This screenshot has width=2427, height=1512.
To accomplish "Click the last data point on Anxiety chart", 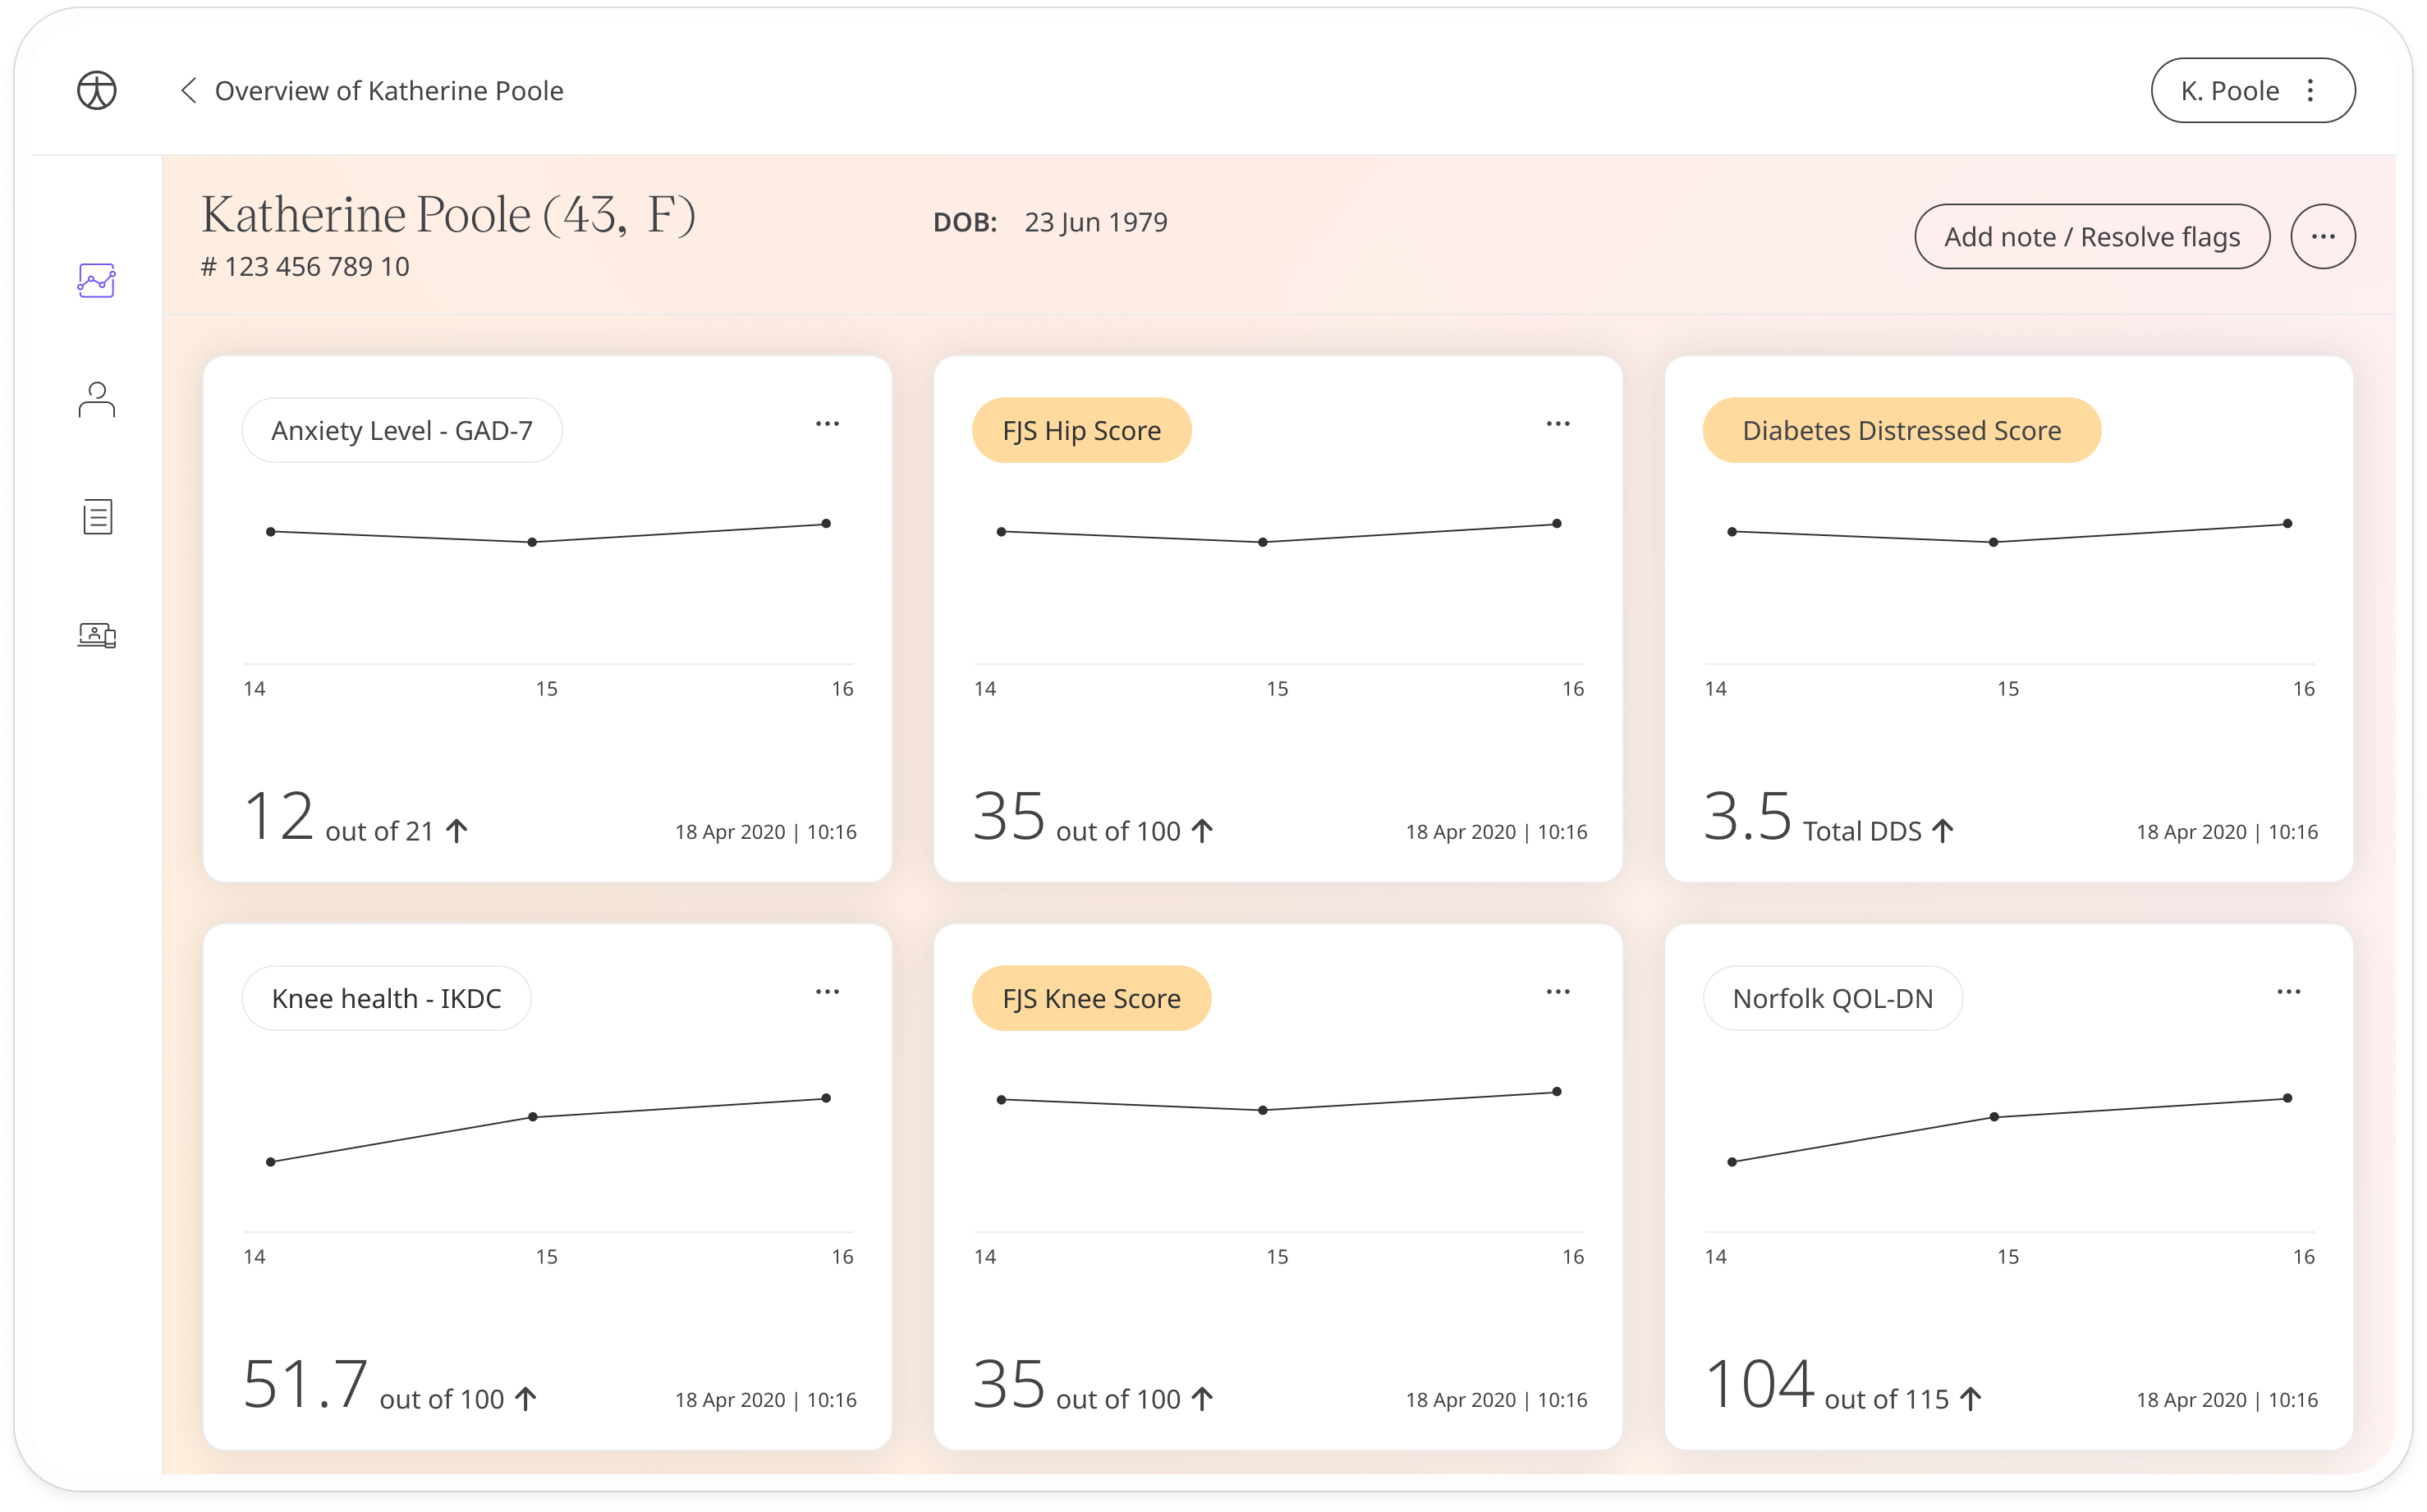I will [826, 523].
